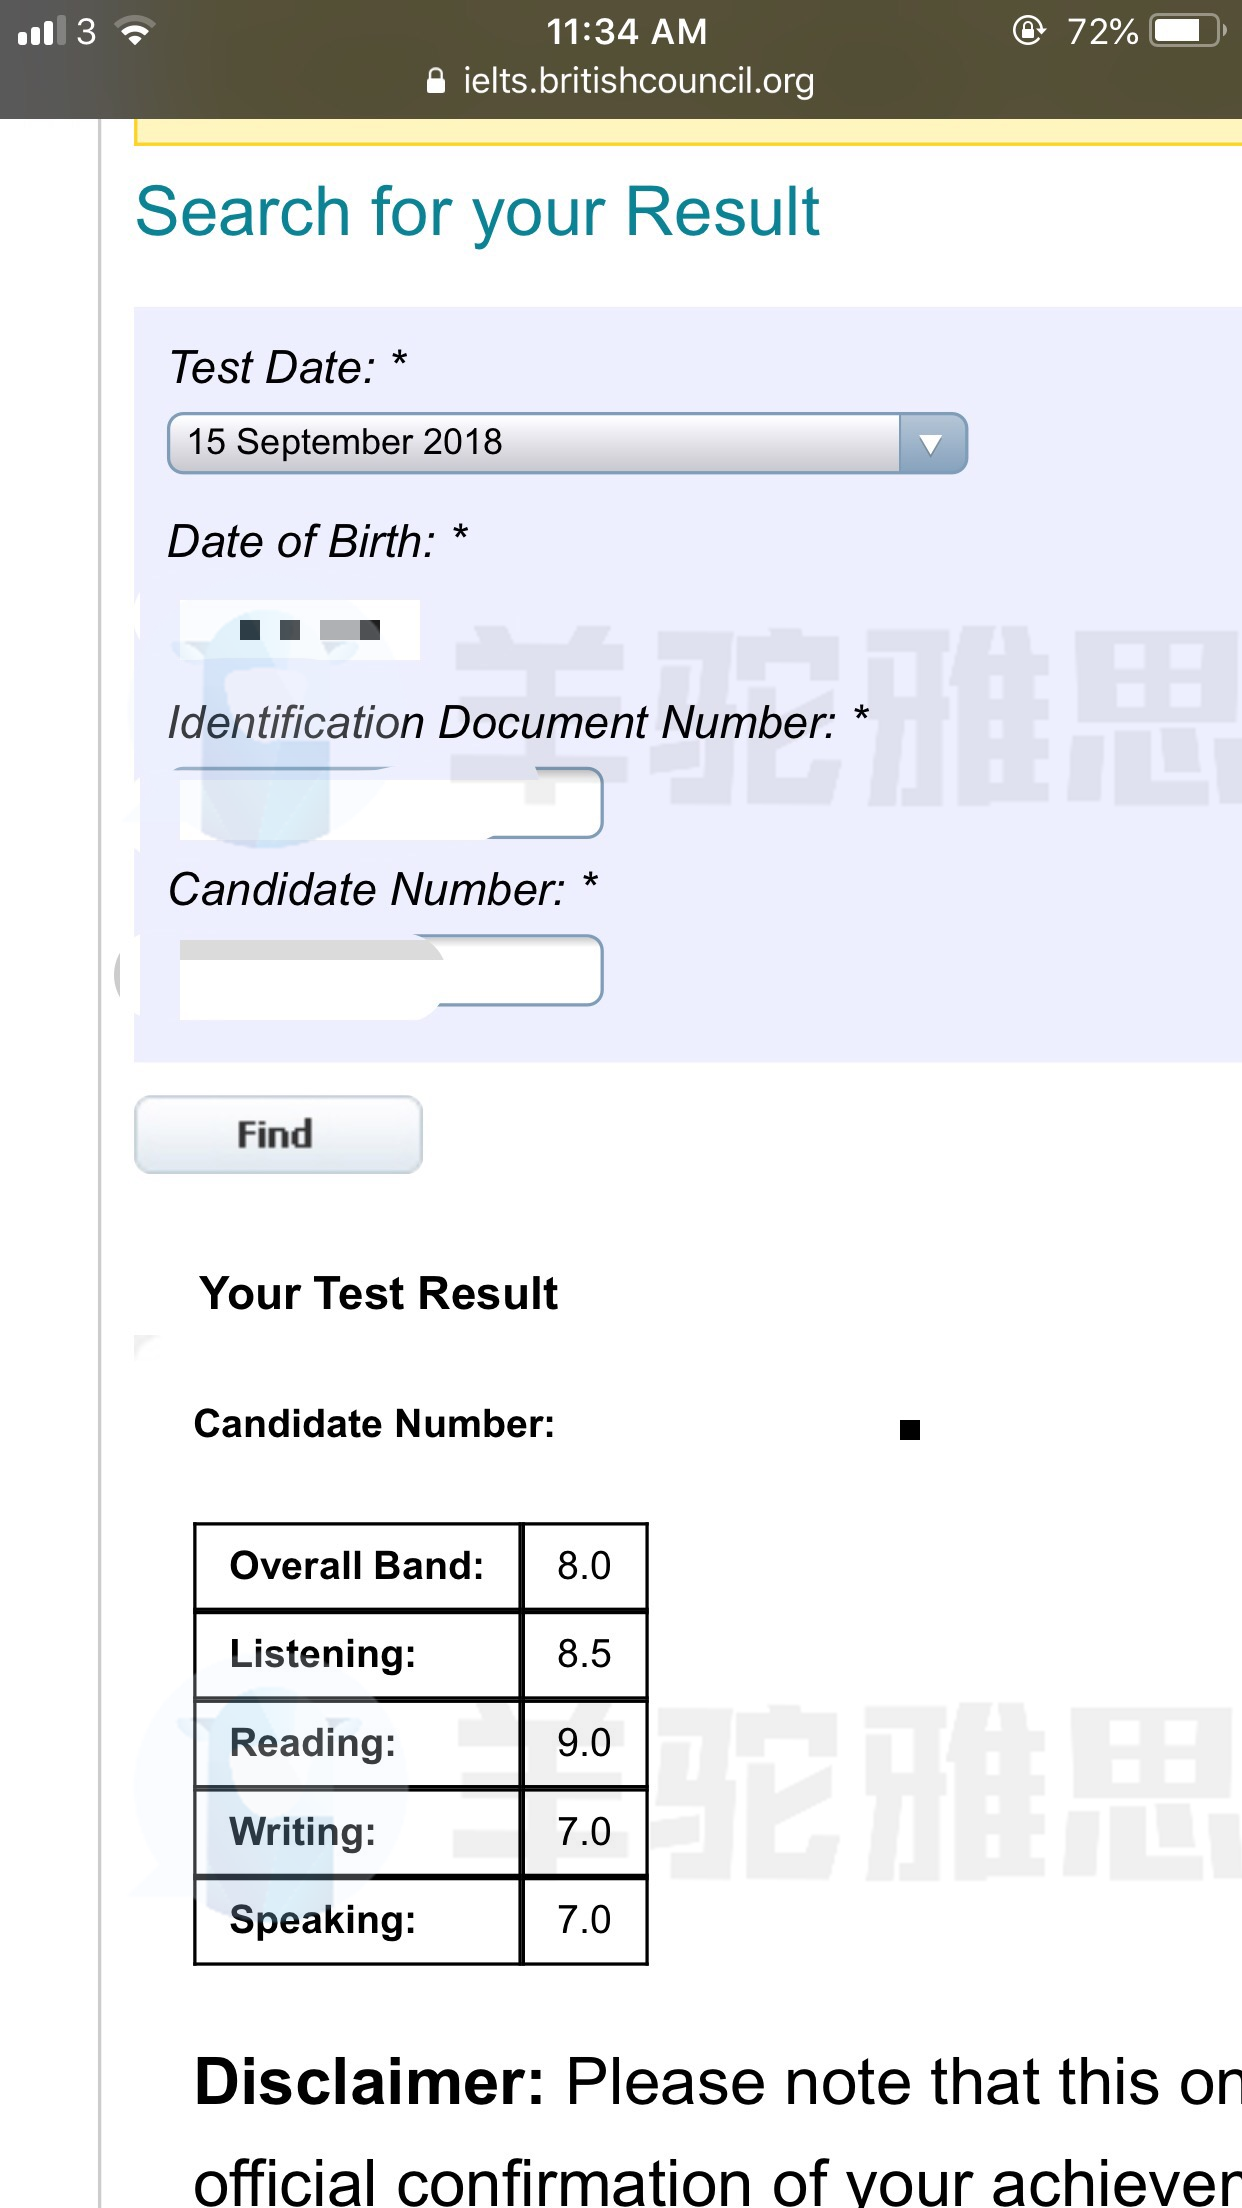Tap the cellular signal bars icon
The image size is (1242, 2208).
click(x=41, y=32)
